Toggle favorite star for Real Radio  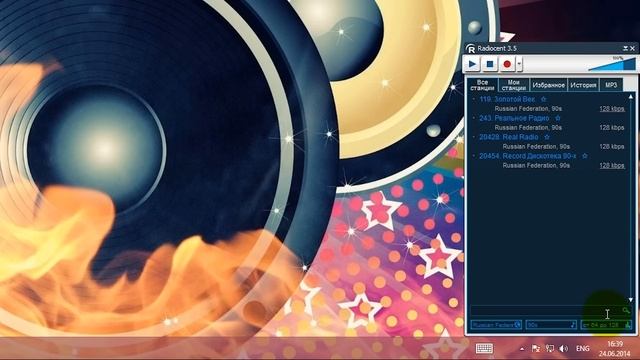pos(547,137)
